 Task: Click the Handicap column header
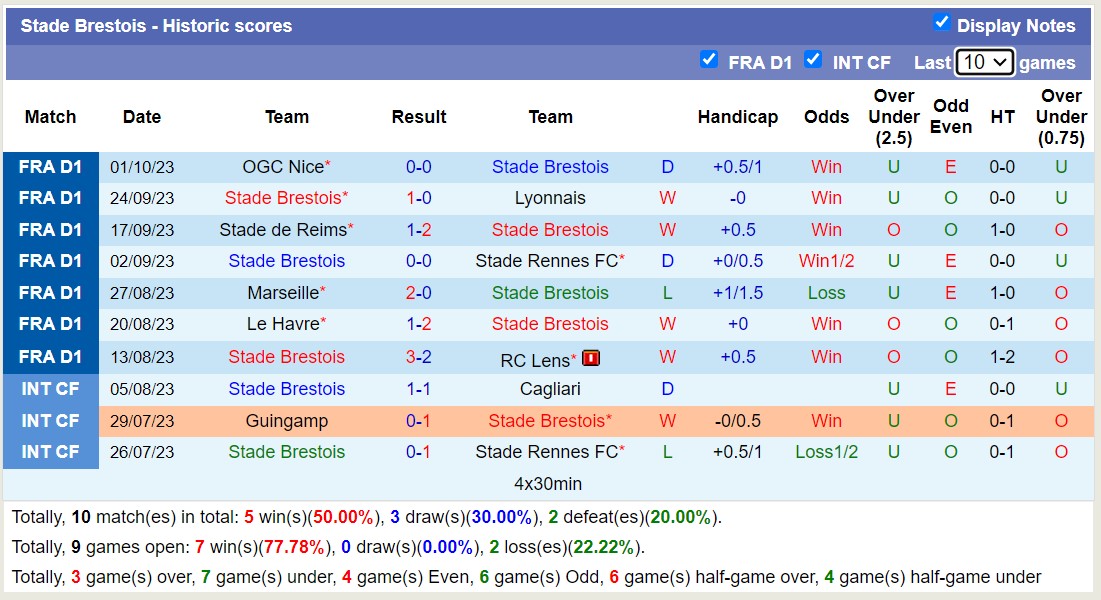click(x=737, y=117)
